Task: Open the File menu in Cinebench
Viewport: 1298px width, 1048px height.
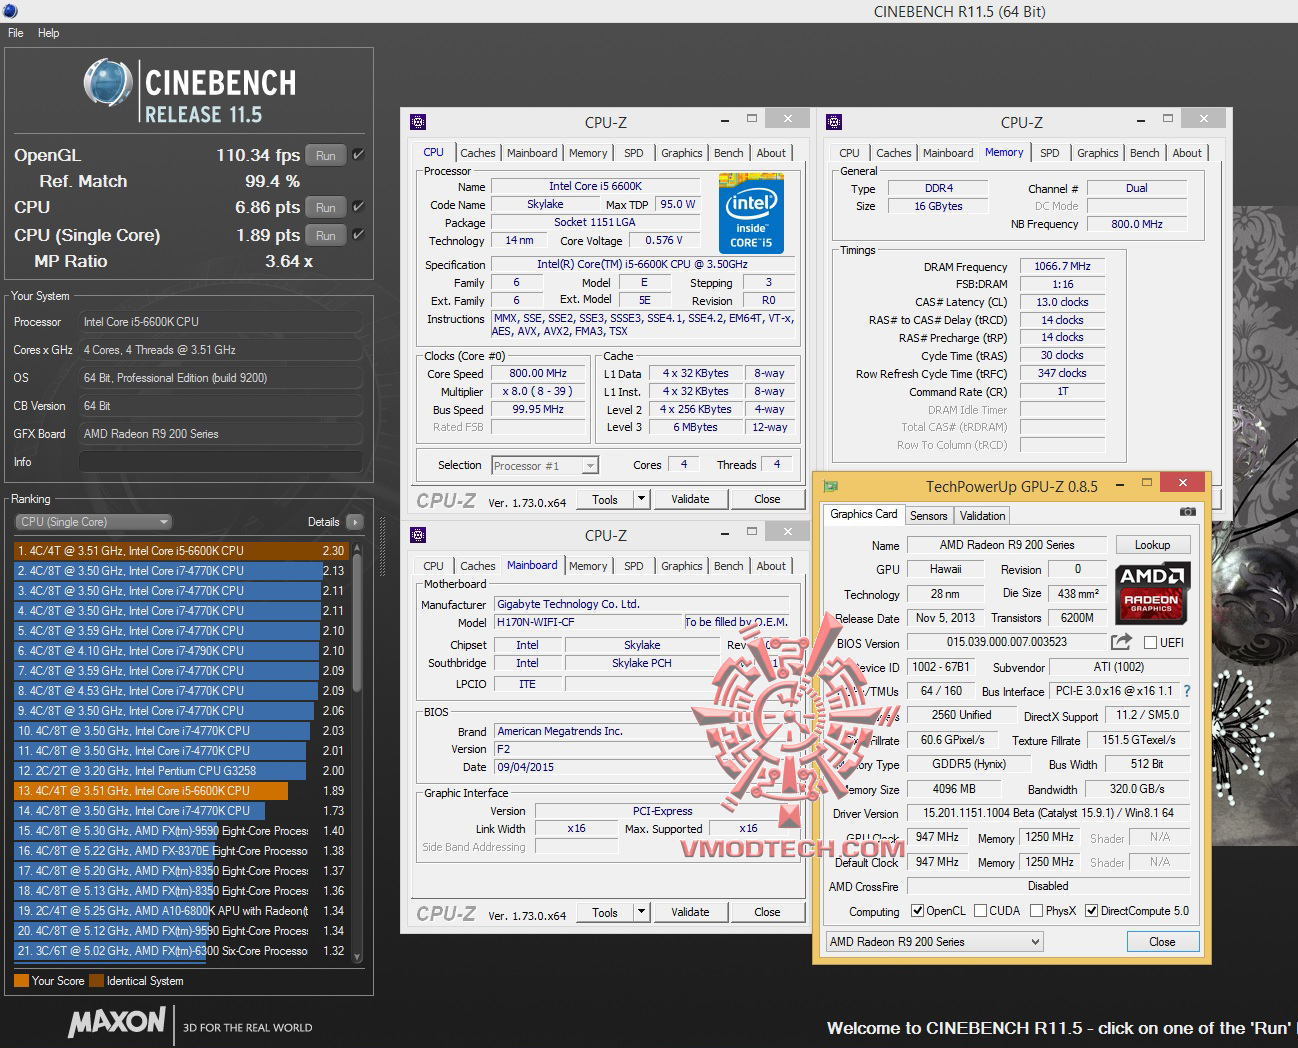Action: pos(16,33)
